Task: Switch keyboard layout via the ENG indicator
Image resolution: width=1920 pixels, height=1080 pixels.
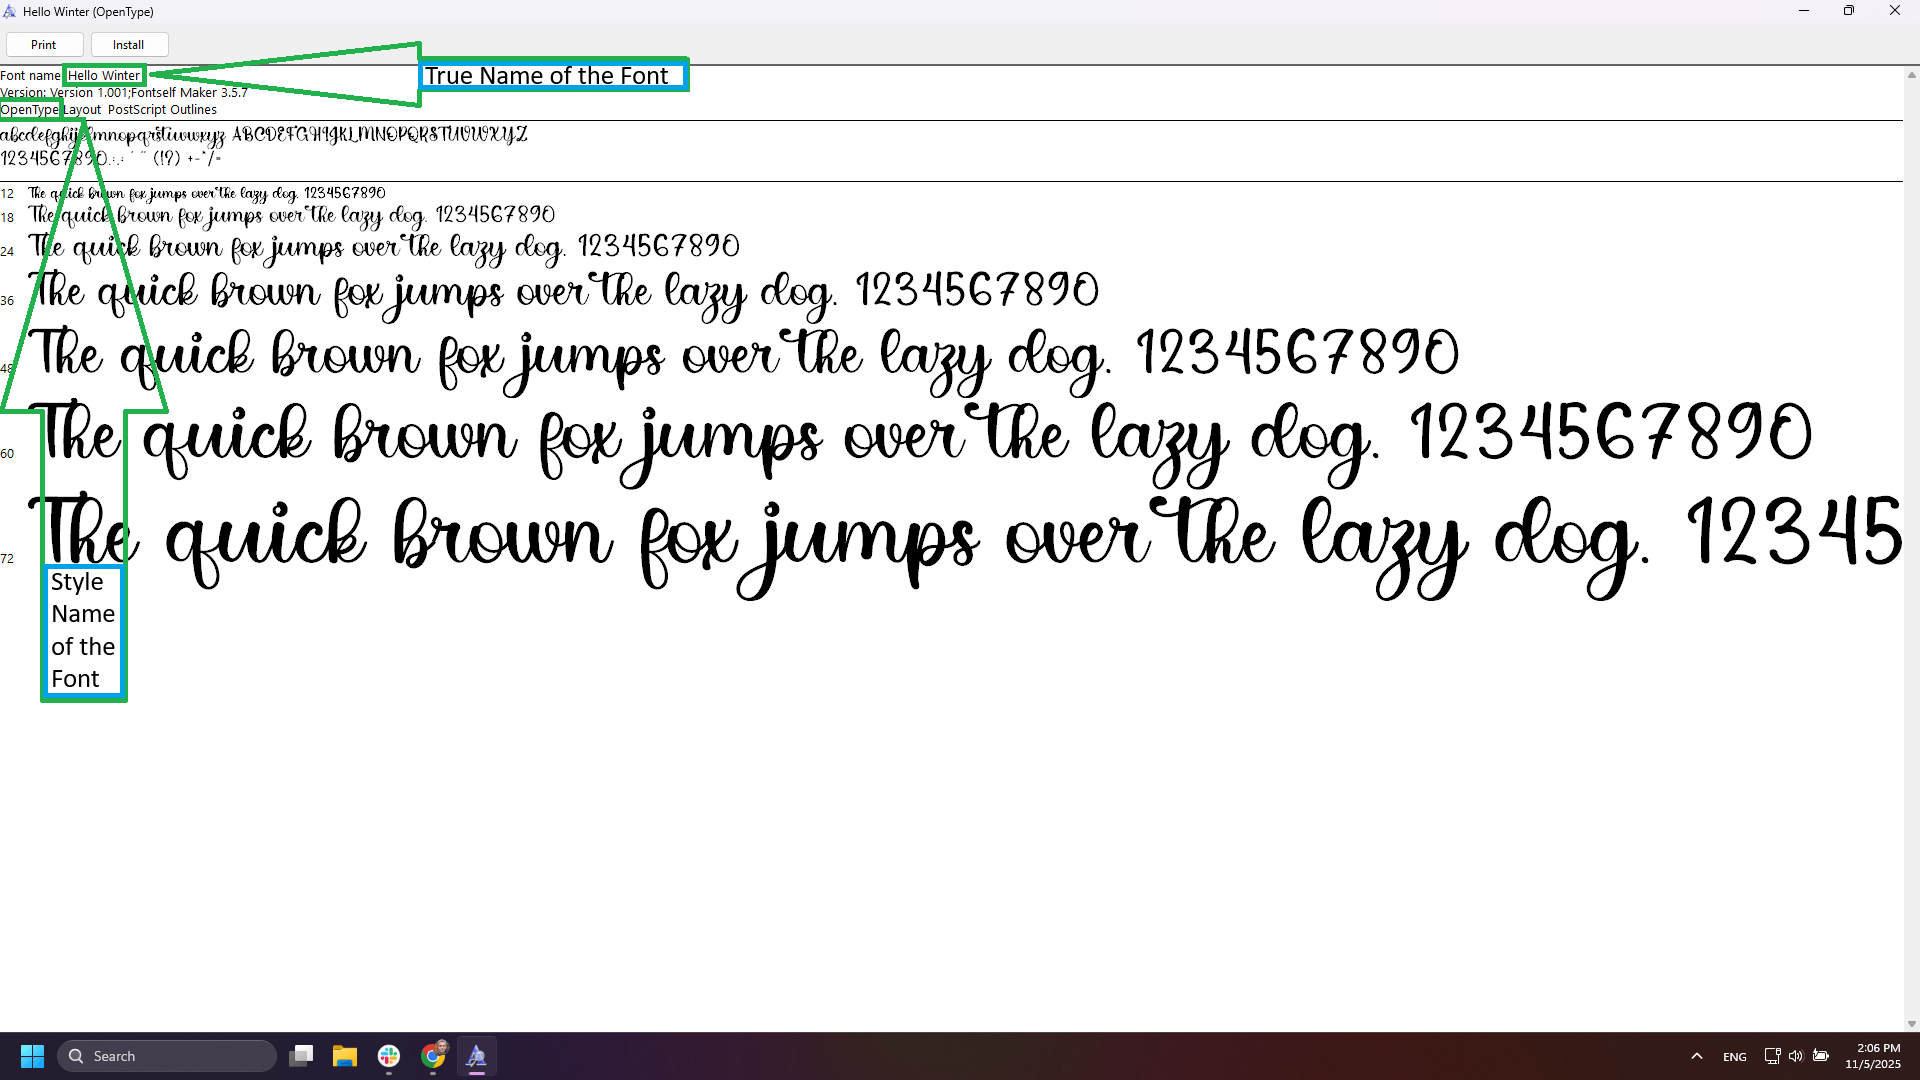Action: point(1735,1055)
